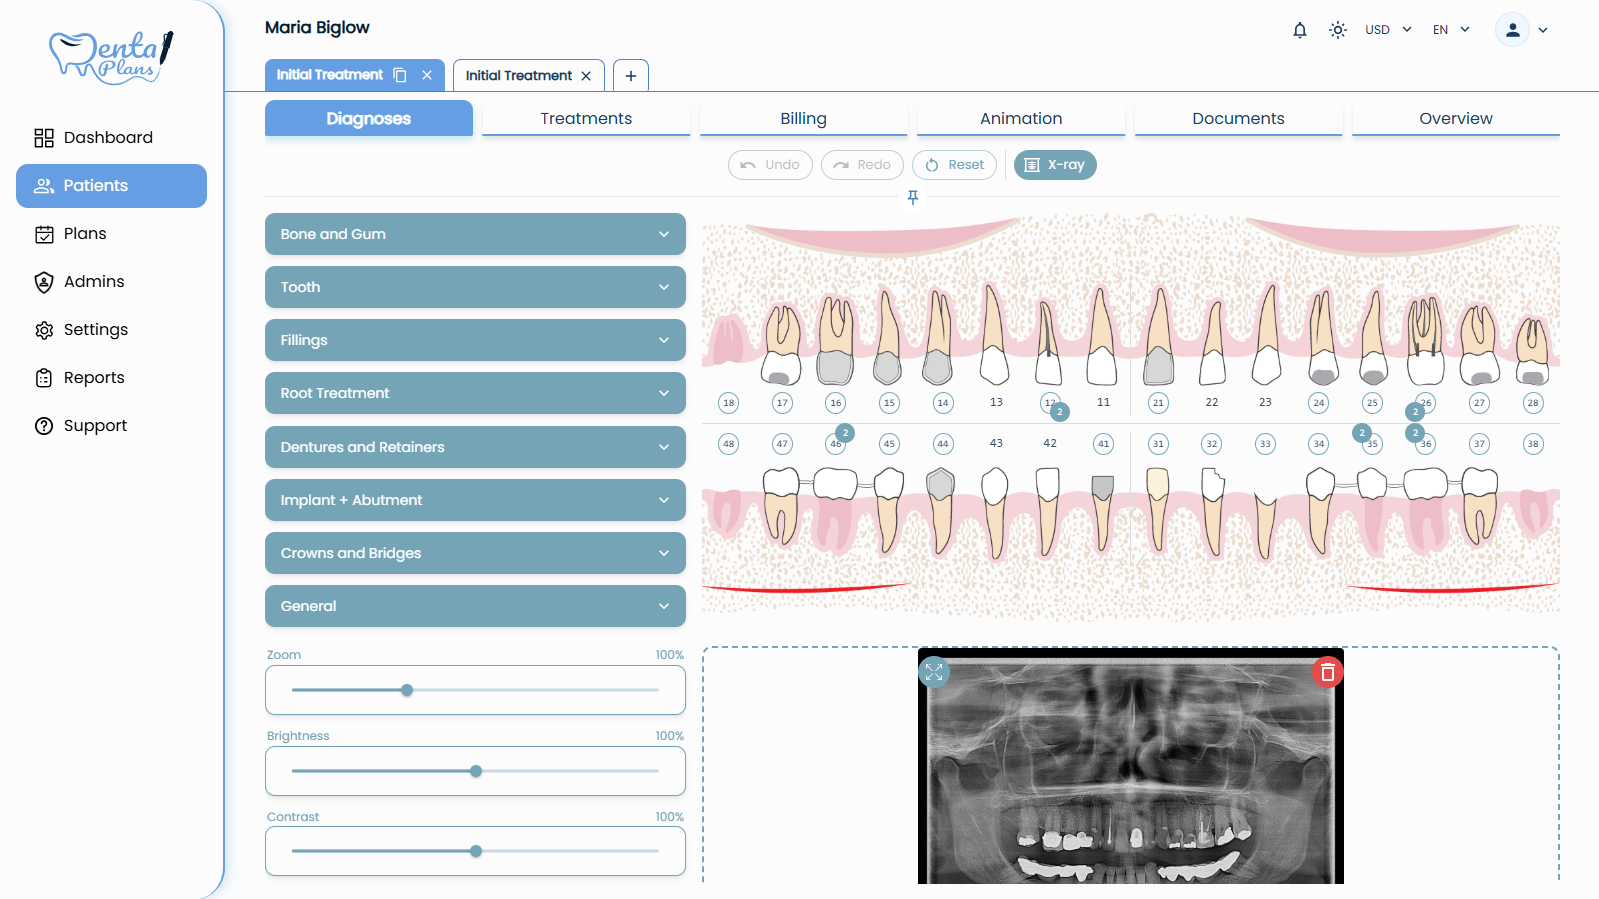Screen dimensions: 1599x899
Task: Click the Reset button
Action: [954, 165]
